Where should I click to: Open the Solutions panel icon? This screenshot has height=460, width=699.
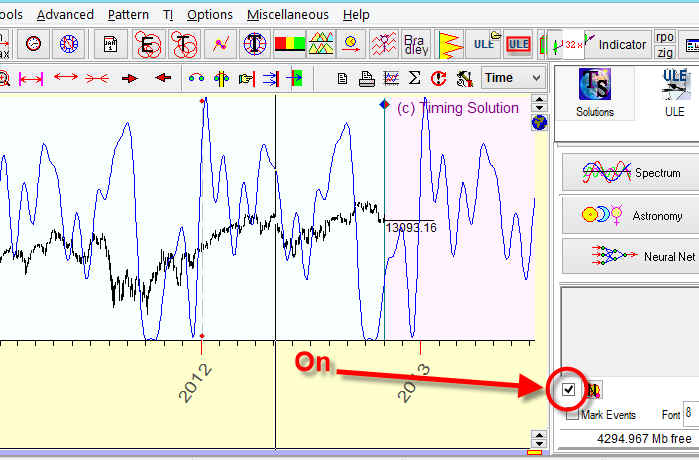(594, 92)
